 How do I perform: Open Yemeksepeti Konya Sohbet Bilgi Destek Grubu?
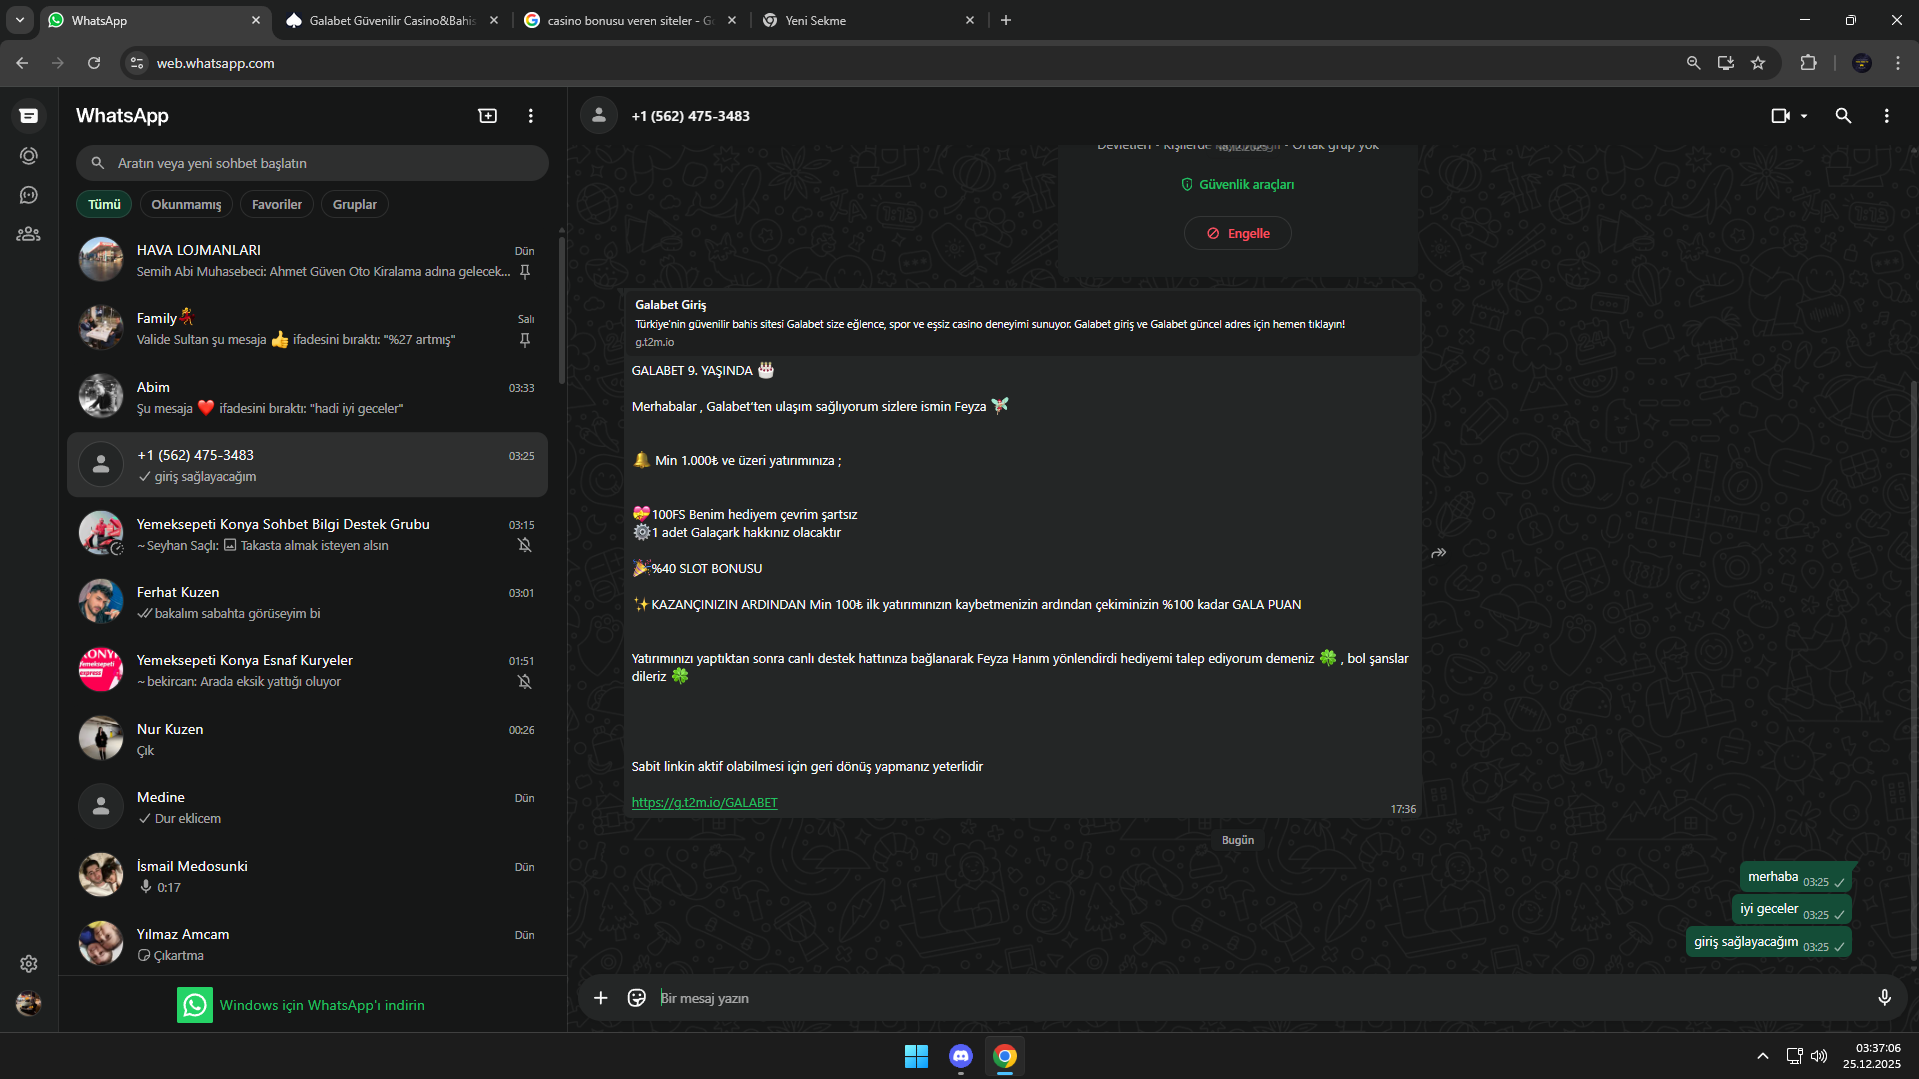click(x=307, y=534)
